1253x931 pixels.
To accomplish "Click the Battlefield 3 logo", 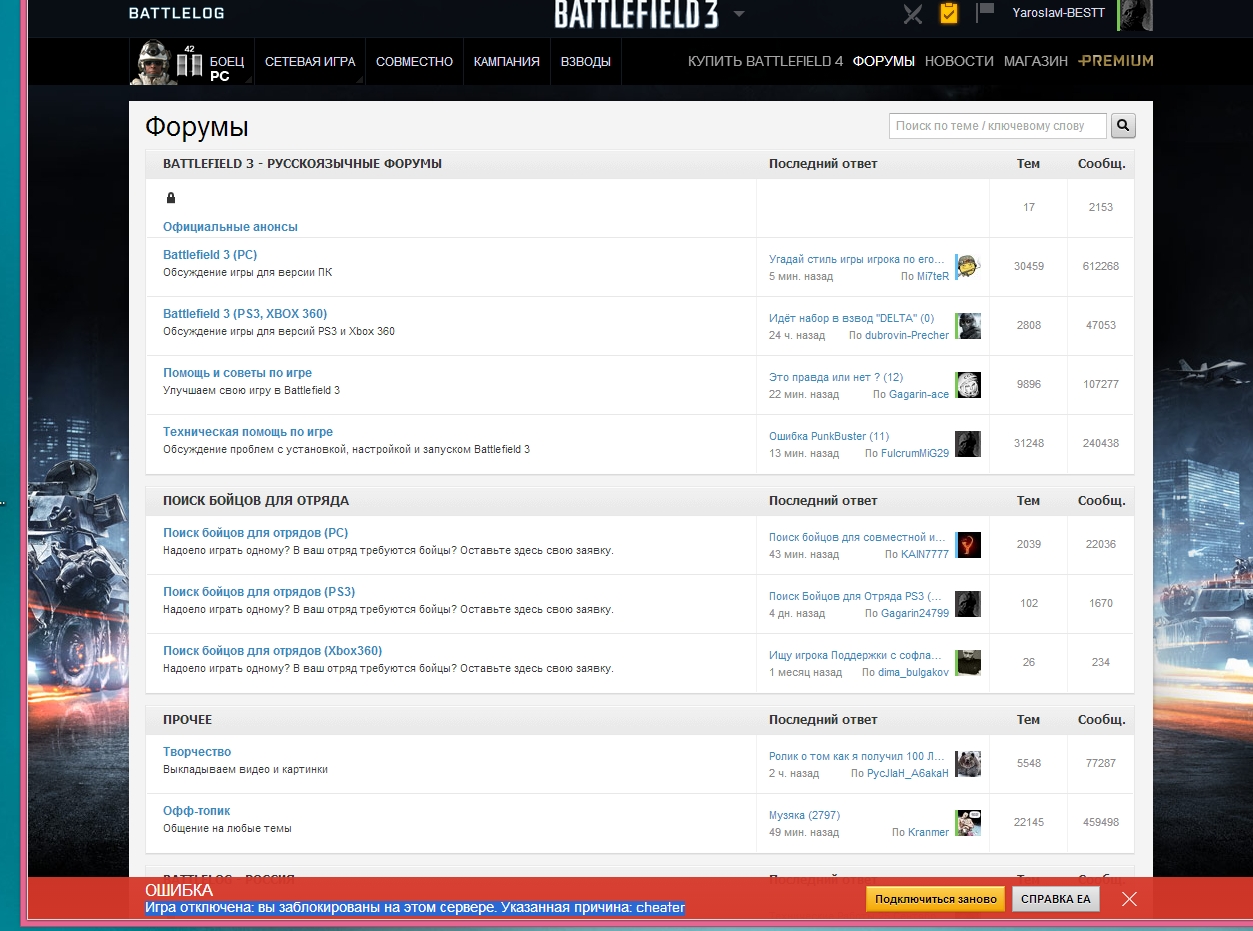I will [x=639, y=15].
